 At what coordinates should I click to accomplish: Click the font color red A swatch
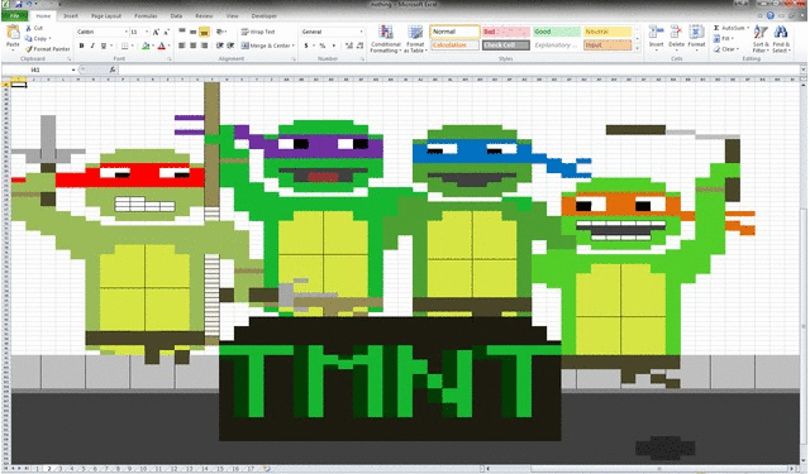[161, 46]
